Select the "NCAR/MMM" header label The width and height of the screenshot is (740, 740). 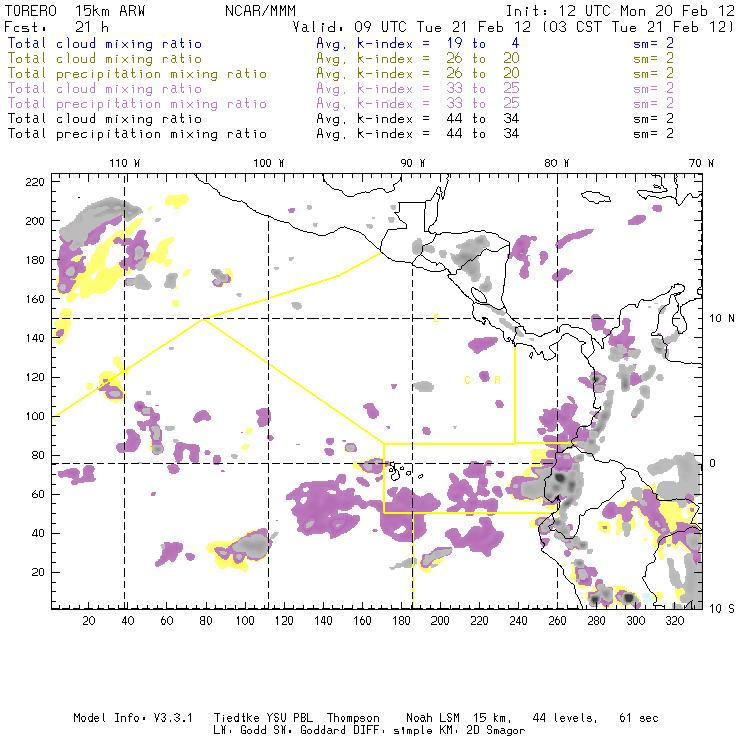(260, 11)
